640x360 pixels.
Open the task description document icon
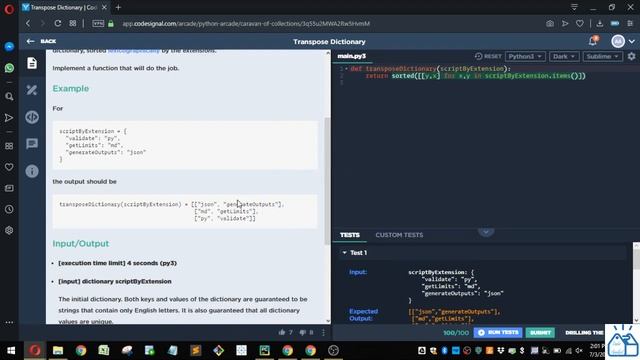[32, 63]
